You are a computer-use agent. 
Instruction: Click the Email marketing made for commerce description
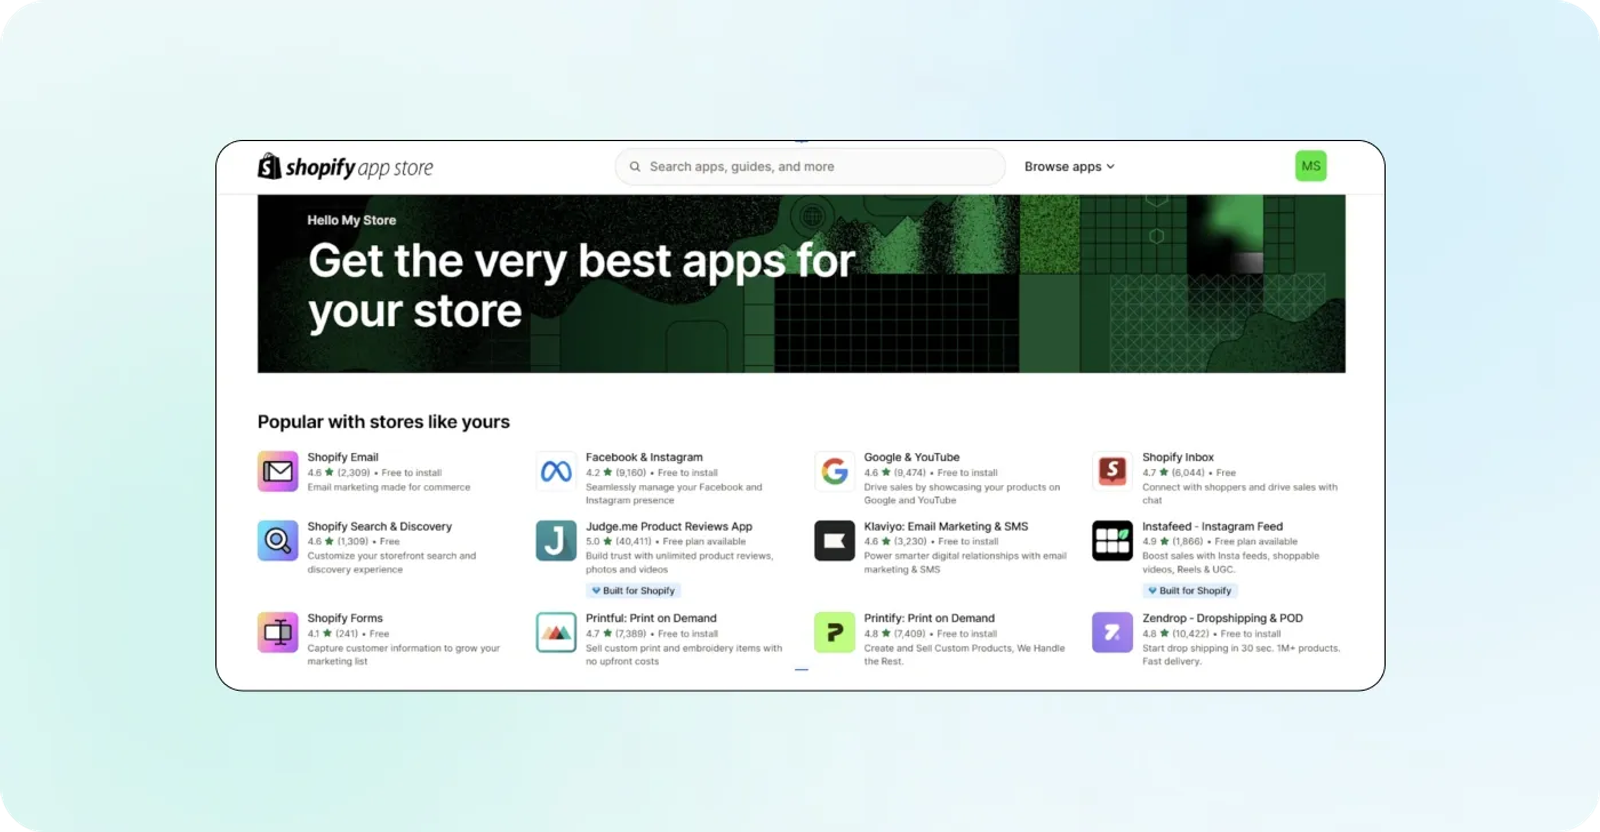389,487
